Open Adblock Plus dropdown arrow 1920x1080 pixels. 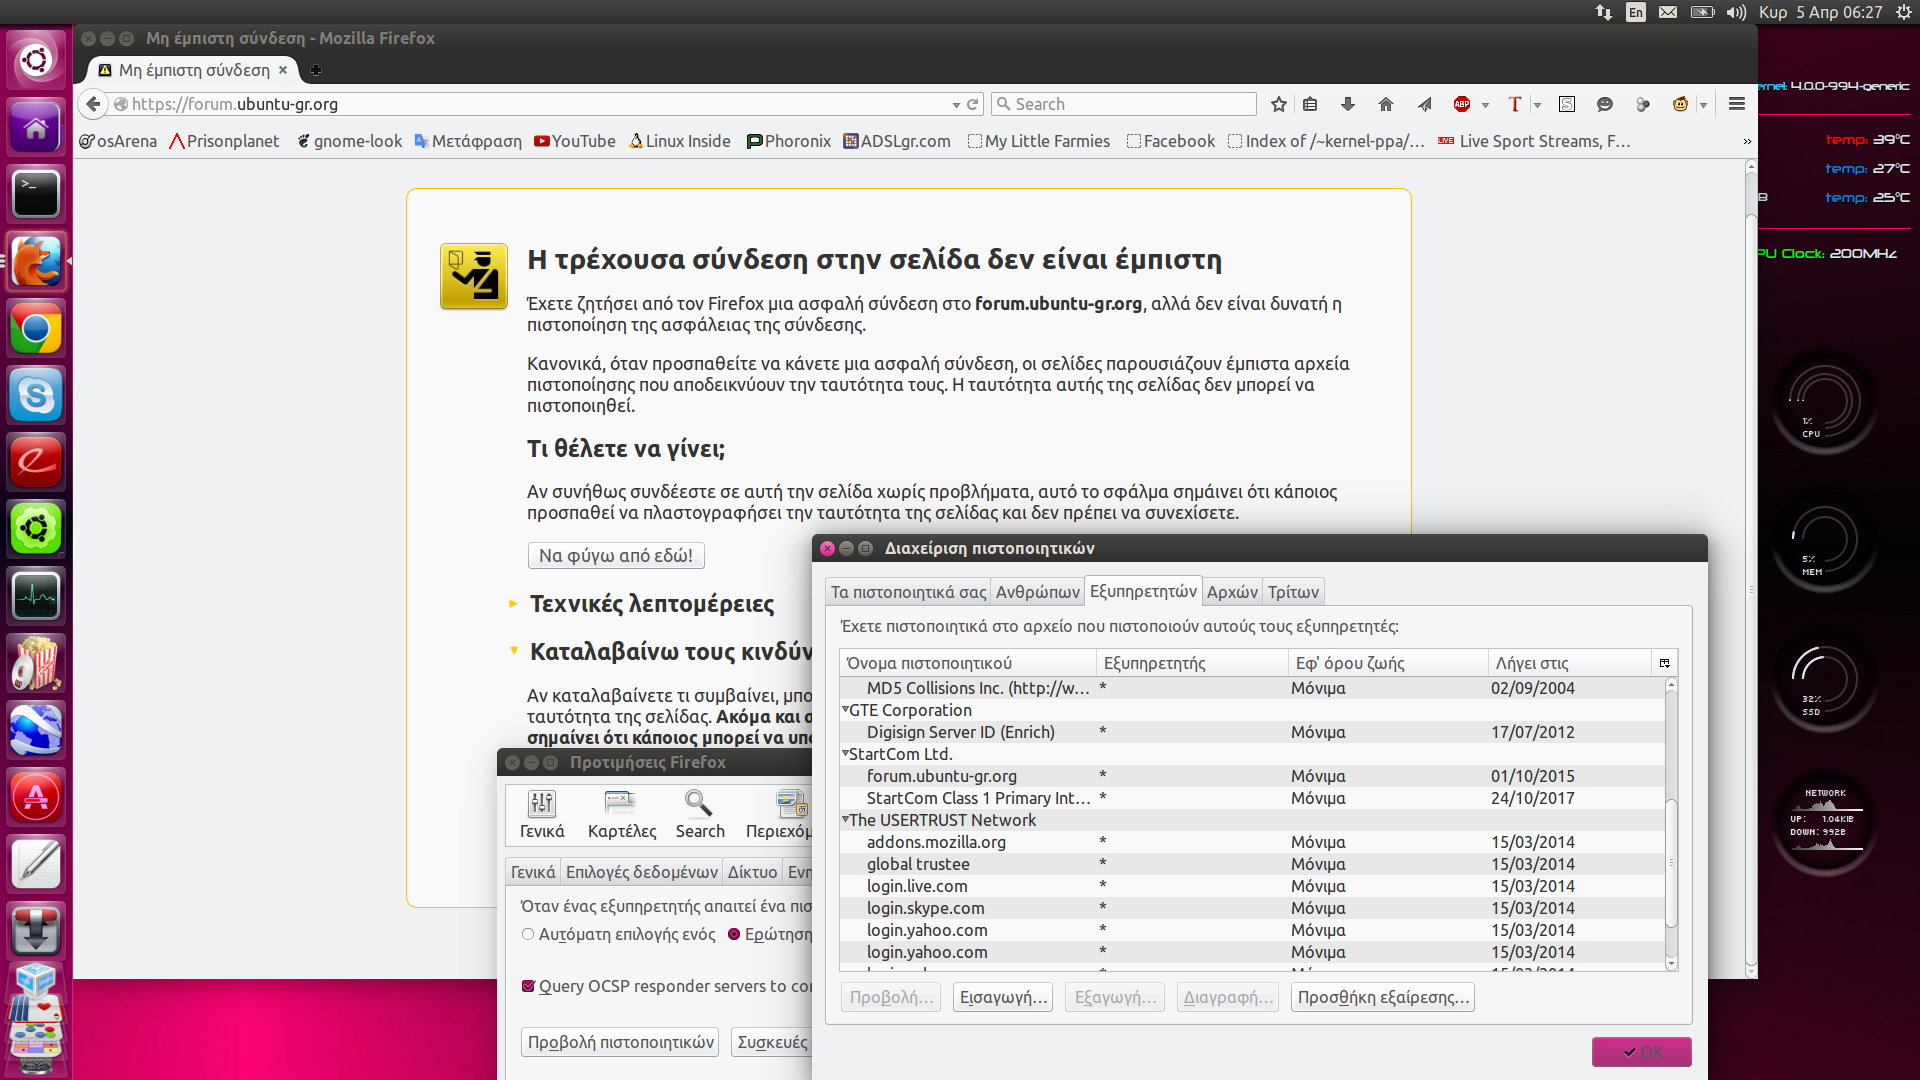[x=1485, y=105]
